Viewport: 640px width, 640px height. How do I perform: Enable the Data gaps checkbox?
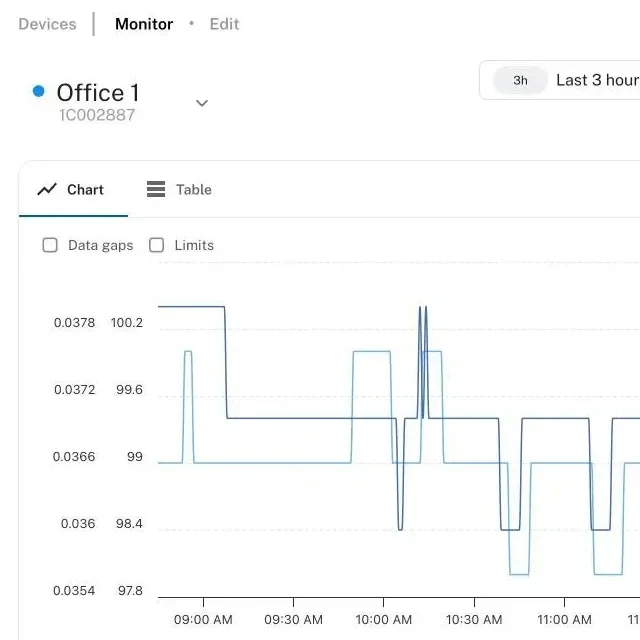pyautogui.click(x=50, y=245)
